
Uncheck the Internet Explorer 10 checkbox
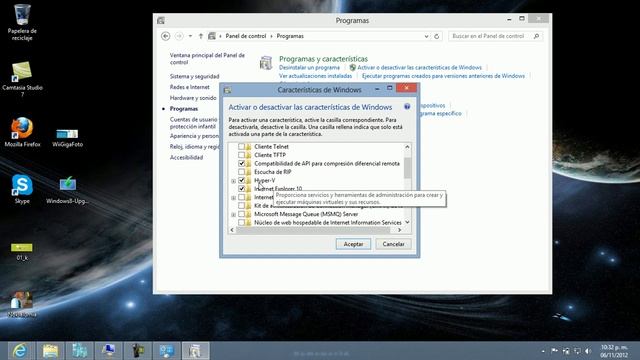point(241,189)
